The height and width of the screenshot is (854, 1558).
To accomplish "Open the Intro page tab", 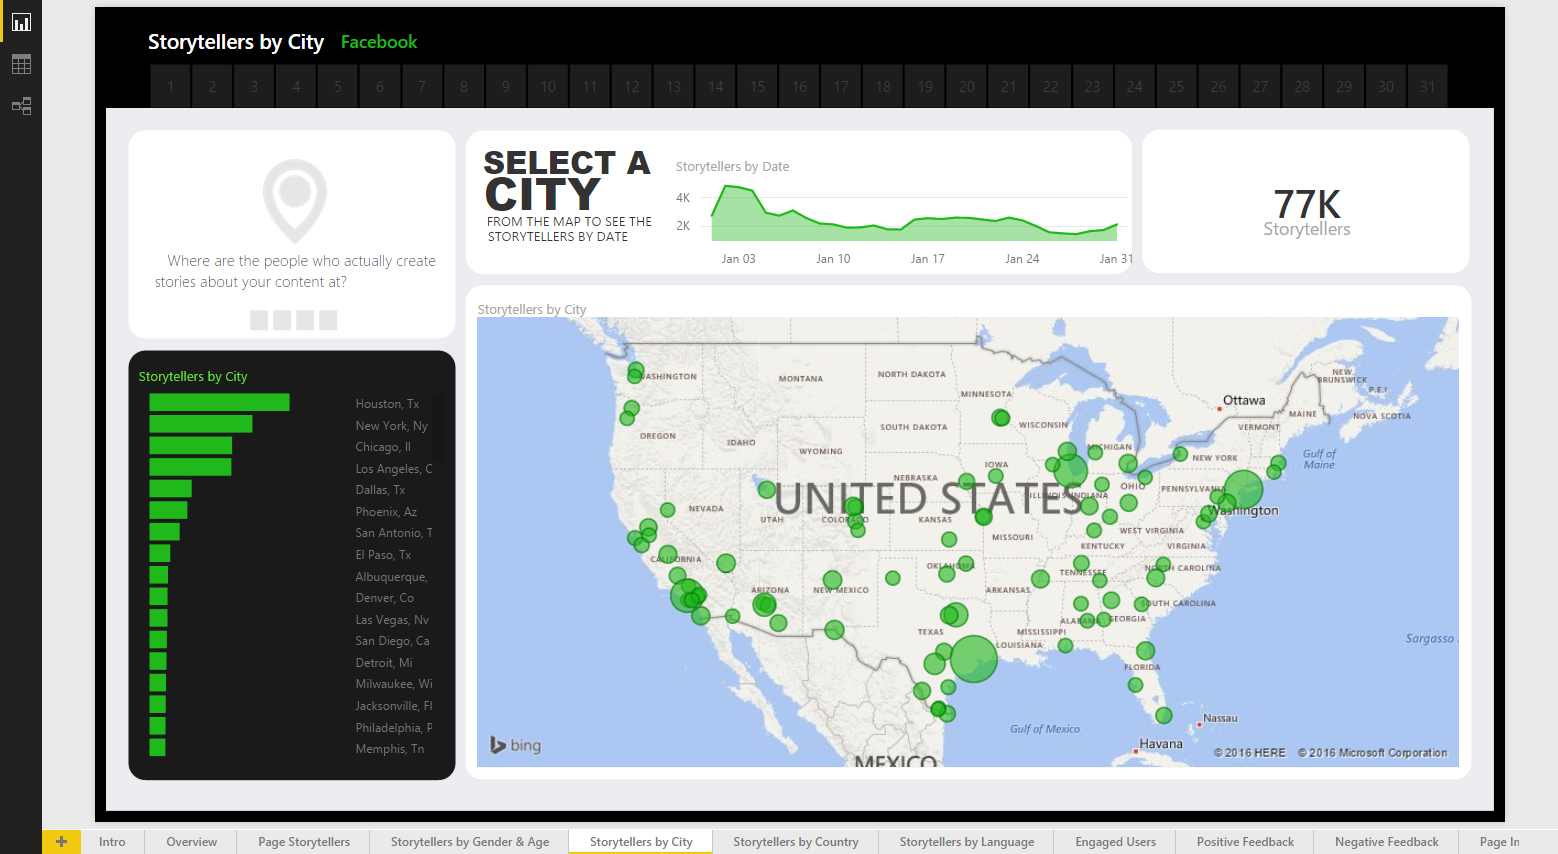I will pos(112,842).
